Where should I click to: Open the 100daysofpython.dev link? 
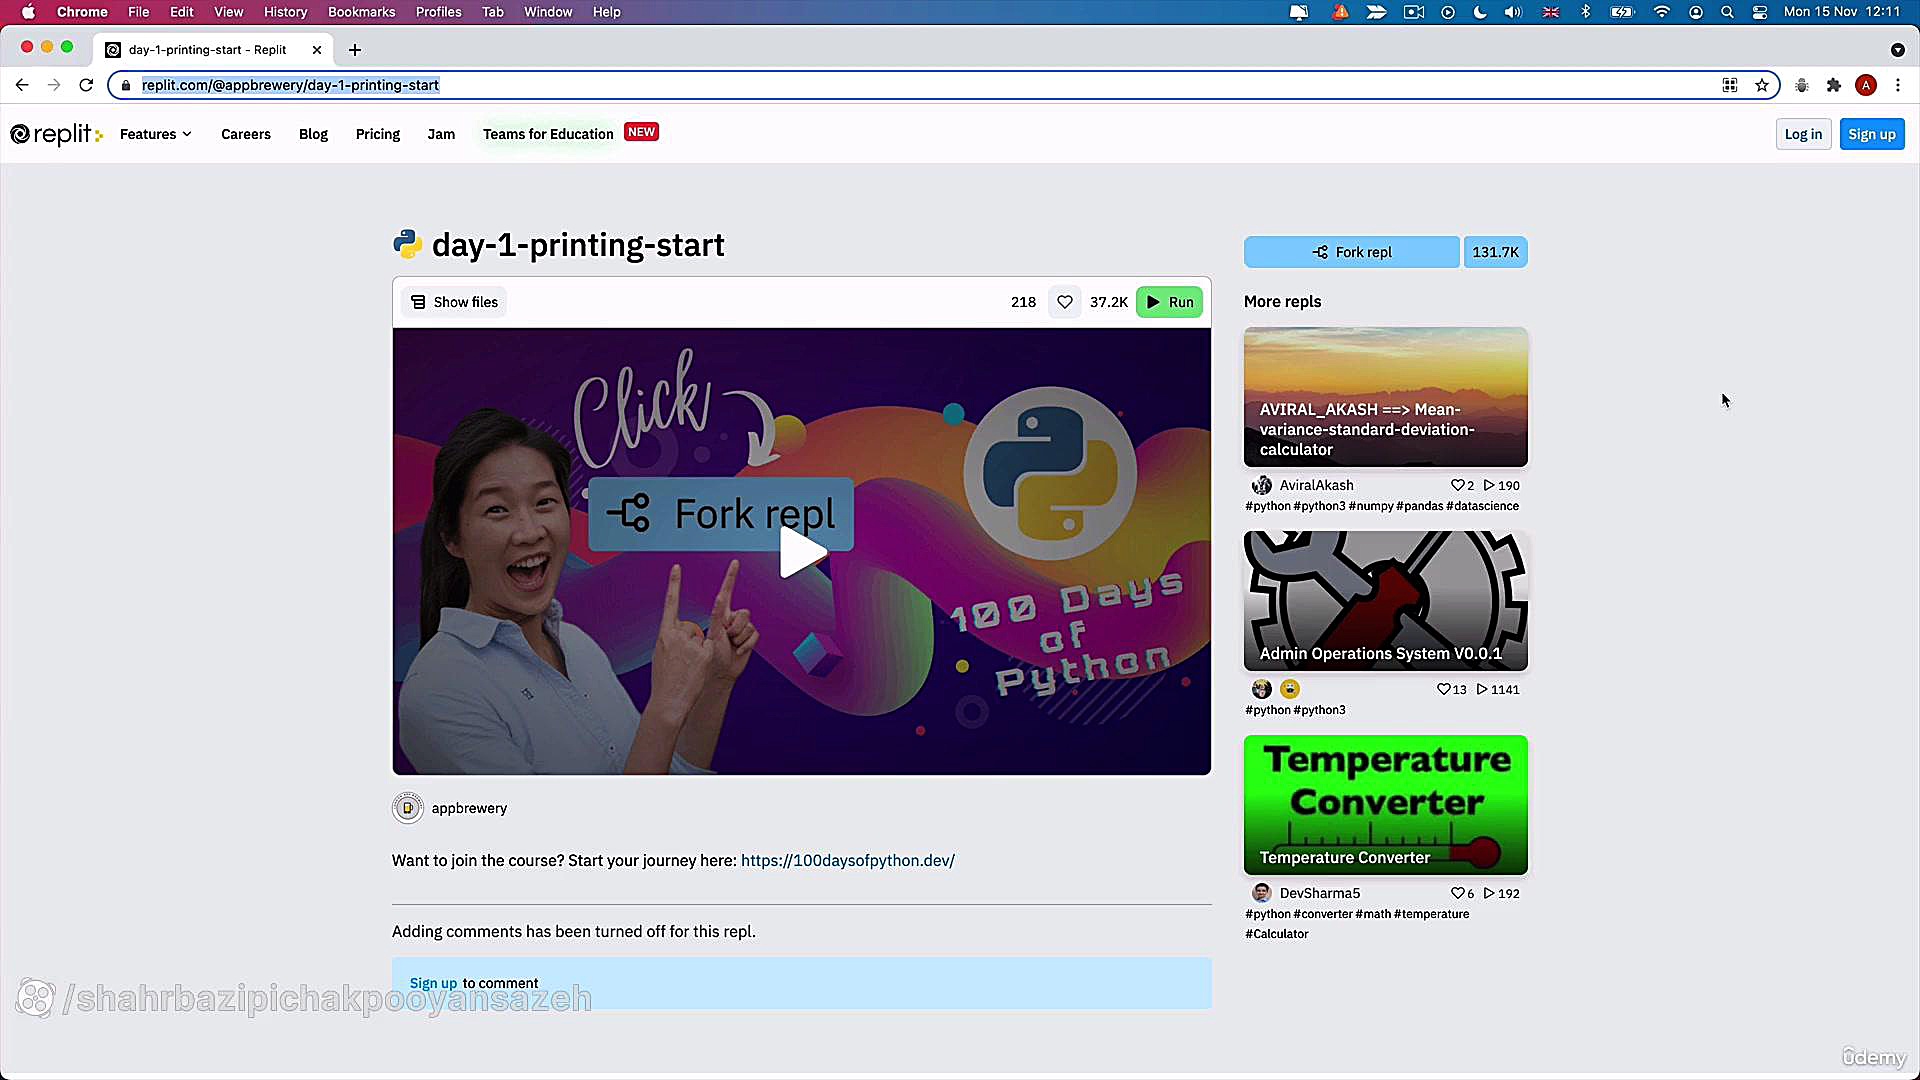tap(847, 860)
